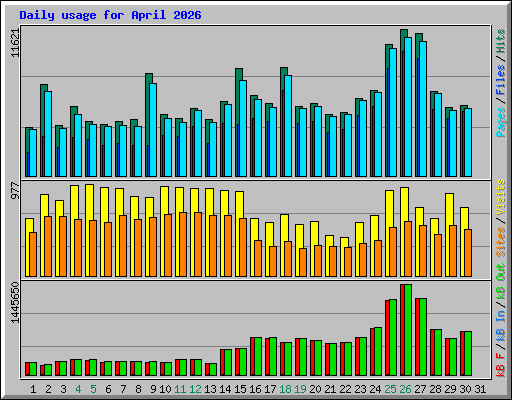
Task: Click the day 30 green kB bar
Action: (x=468, y=353)
